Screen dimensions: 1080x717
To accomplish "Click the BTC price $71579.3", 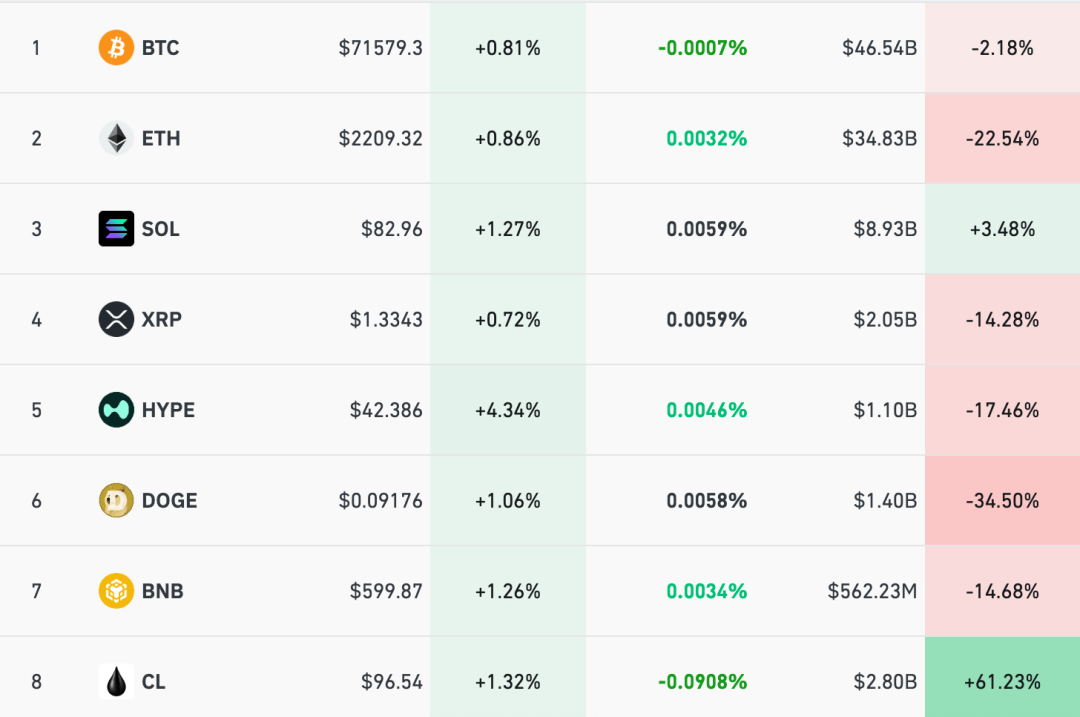I will tap(380, 48).
